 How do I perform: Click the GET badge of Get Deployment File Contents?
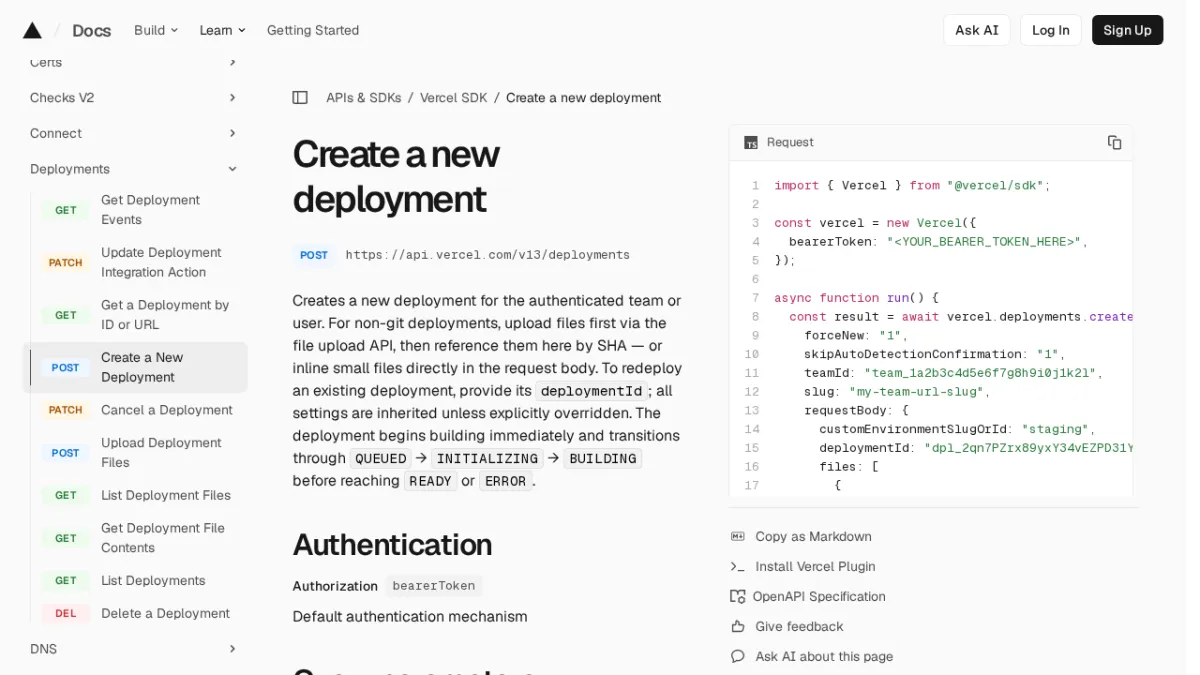click(x=66, y=538)
